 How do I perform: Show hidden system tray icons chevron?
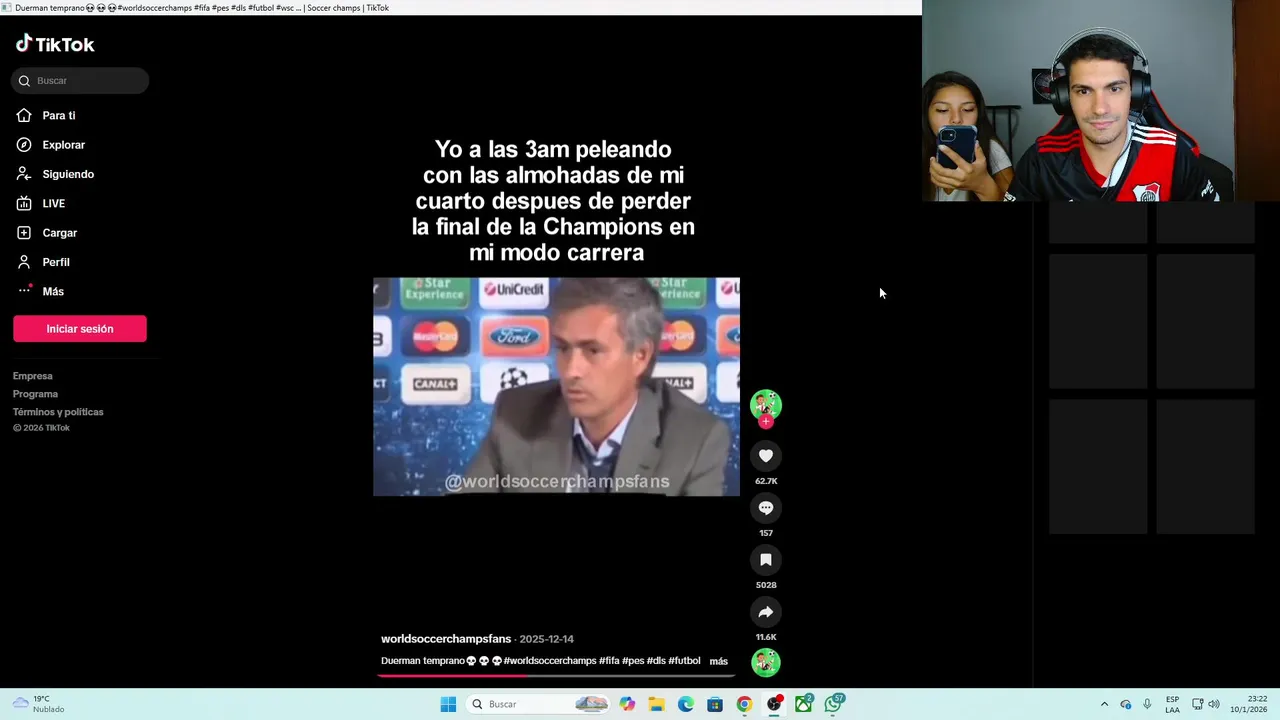click(1104, 704)
